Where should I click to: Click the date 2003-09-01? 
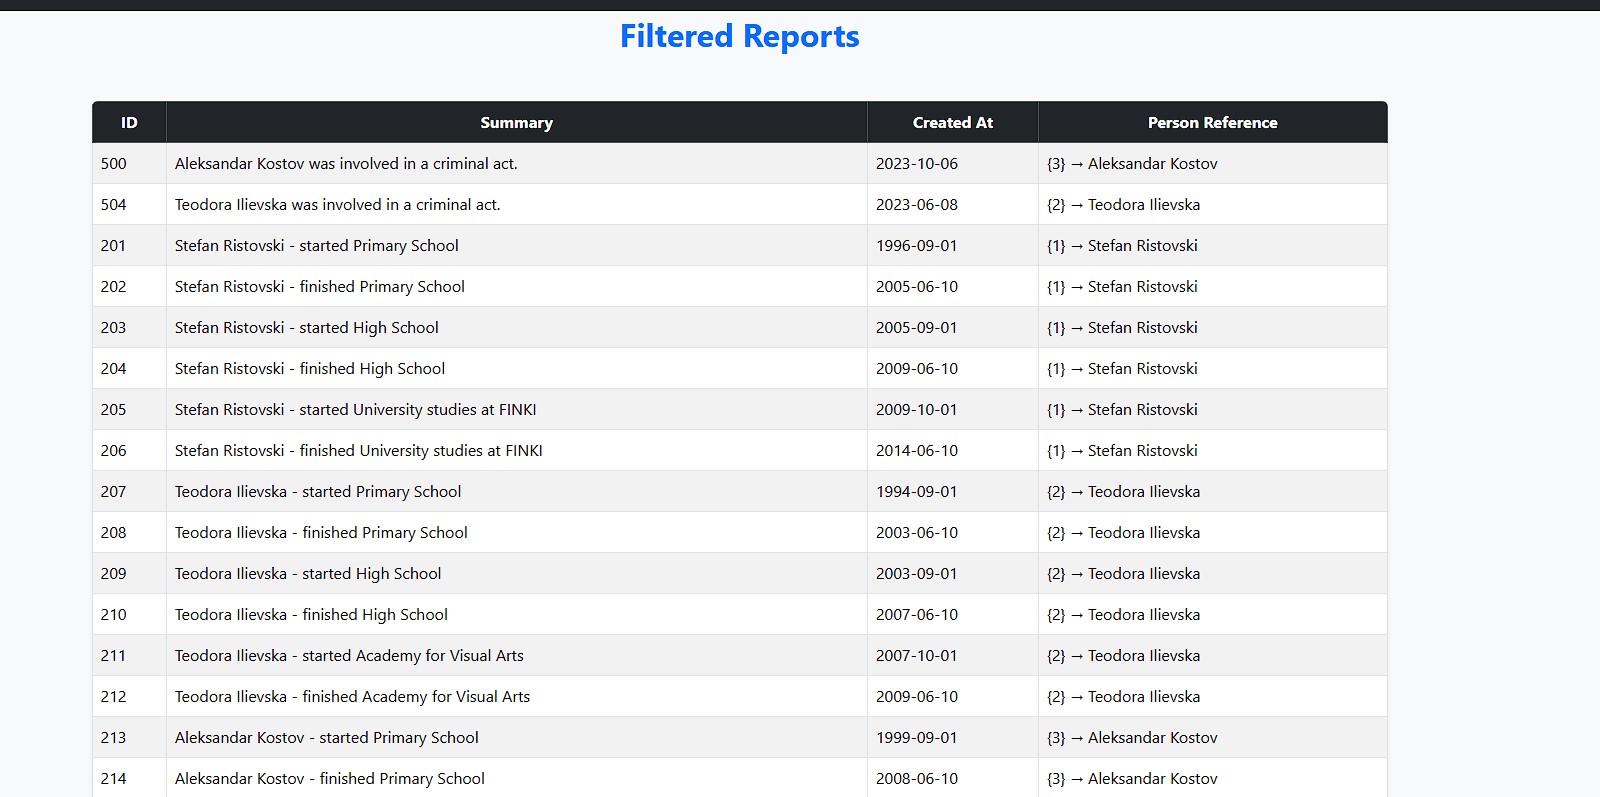pyautogui.click(x=916, y=574)
